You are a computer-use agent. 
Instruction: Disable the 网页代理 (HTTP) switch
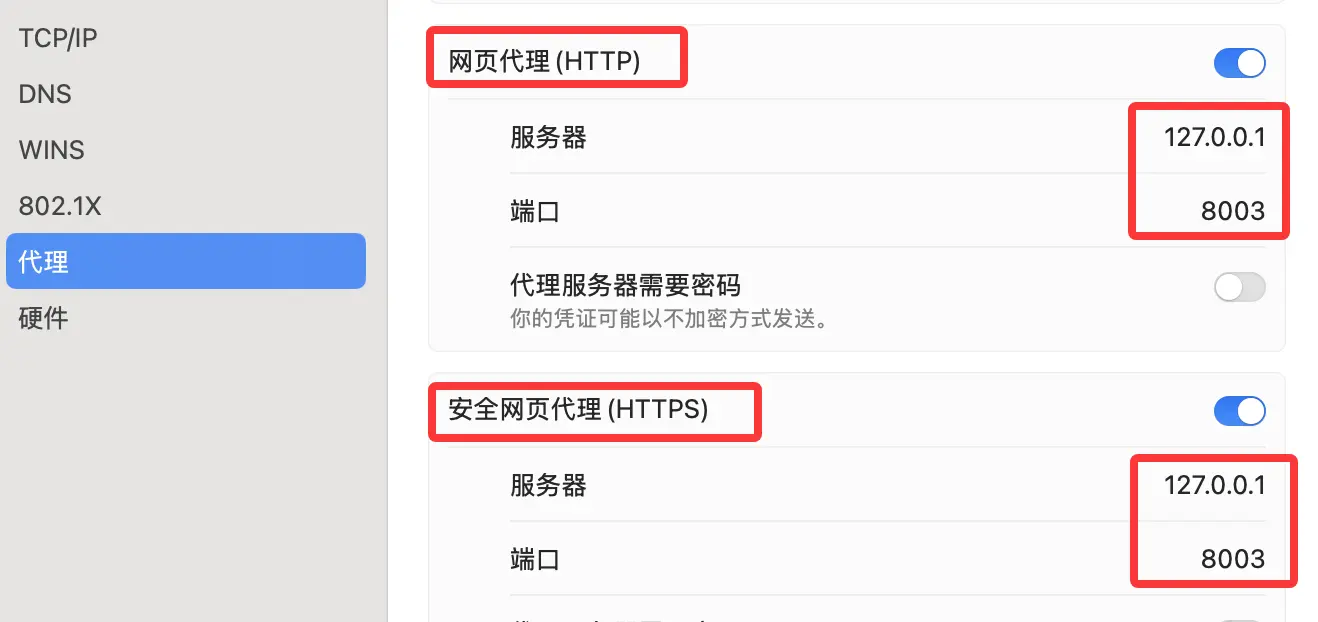point(1239,63)
